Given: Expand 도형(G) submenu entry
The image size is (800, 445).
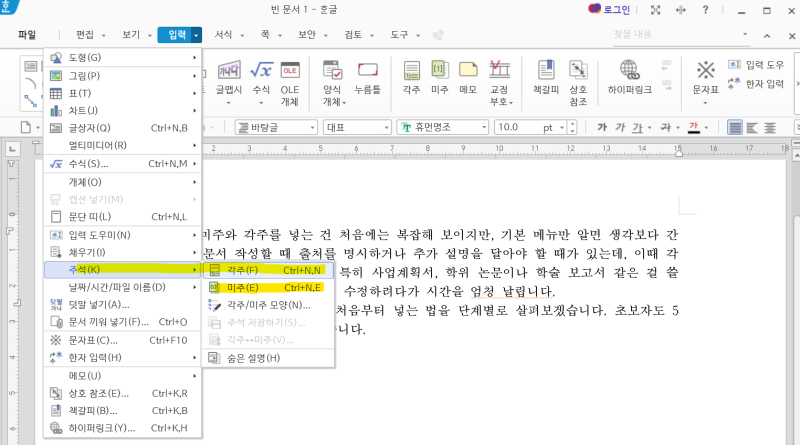Looking at the screenshot, I should tap(123, 58).
